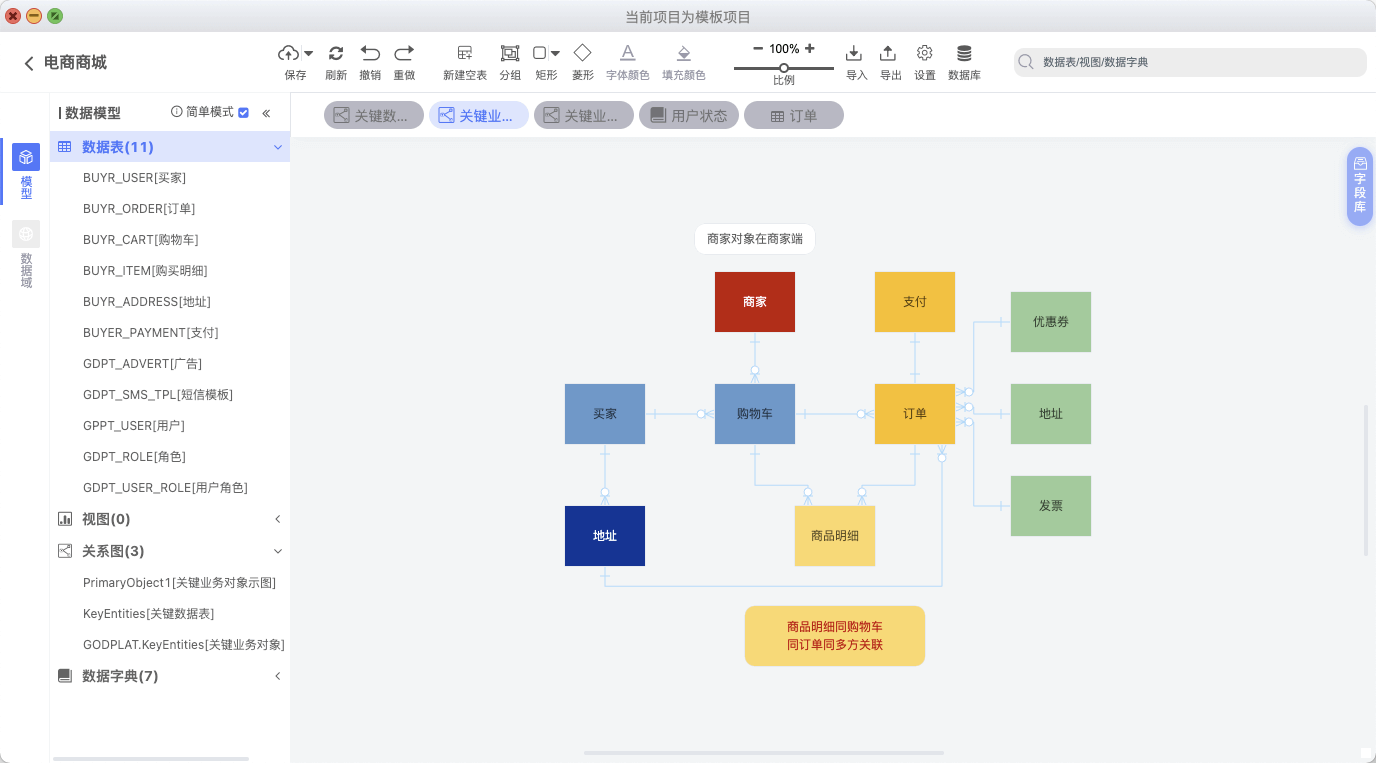
Task: Open Settings (设置) gear icon
Action: [925, 53]
